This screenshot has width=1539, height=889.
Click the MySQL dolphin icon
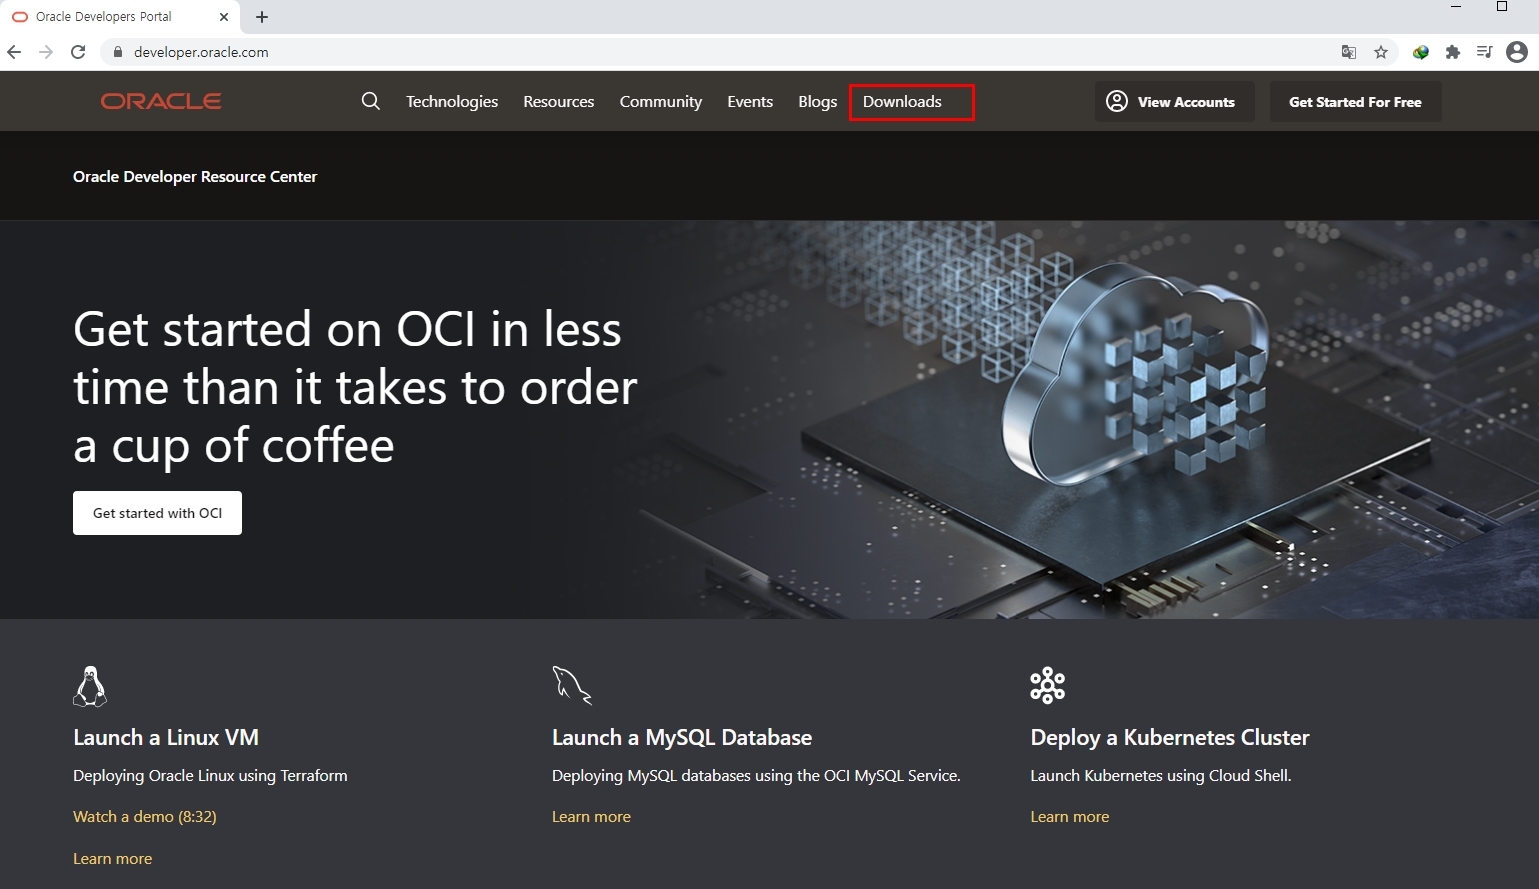tap(572, 686)
